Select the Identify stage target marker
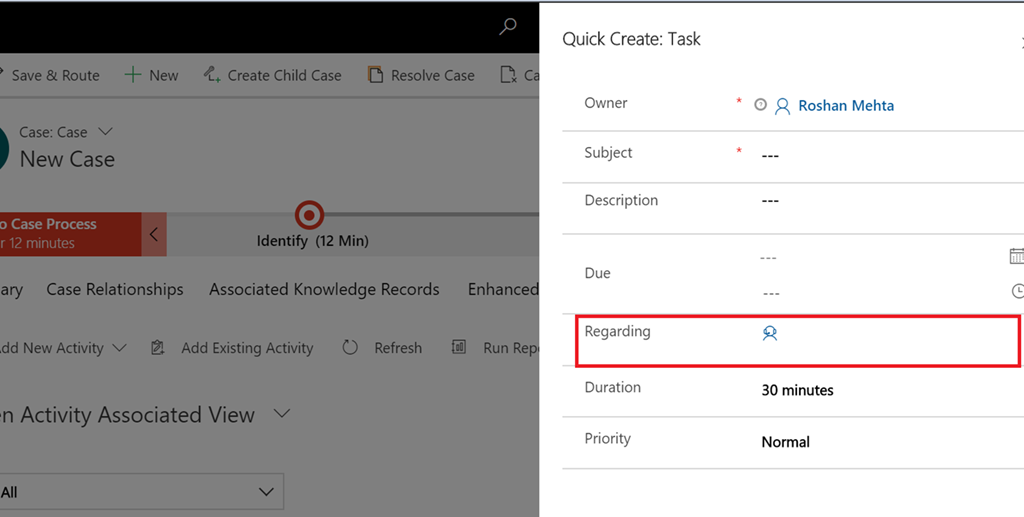The image size is (1024, 517). point(309,215)
